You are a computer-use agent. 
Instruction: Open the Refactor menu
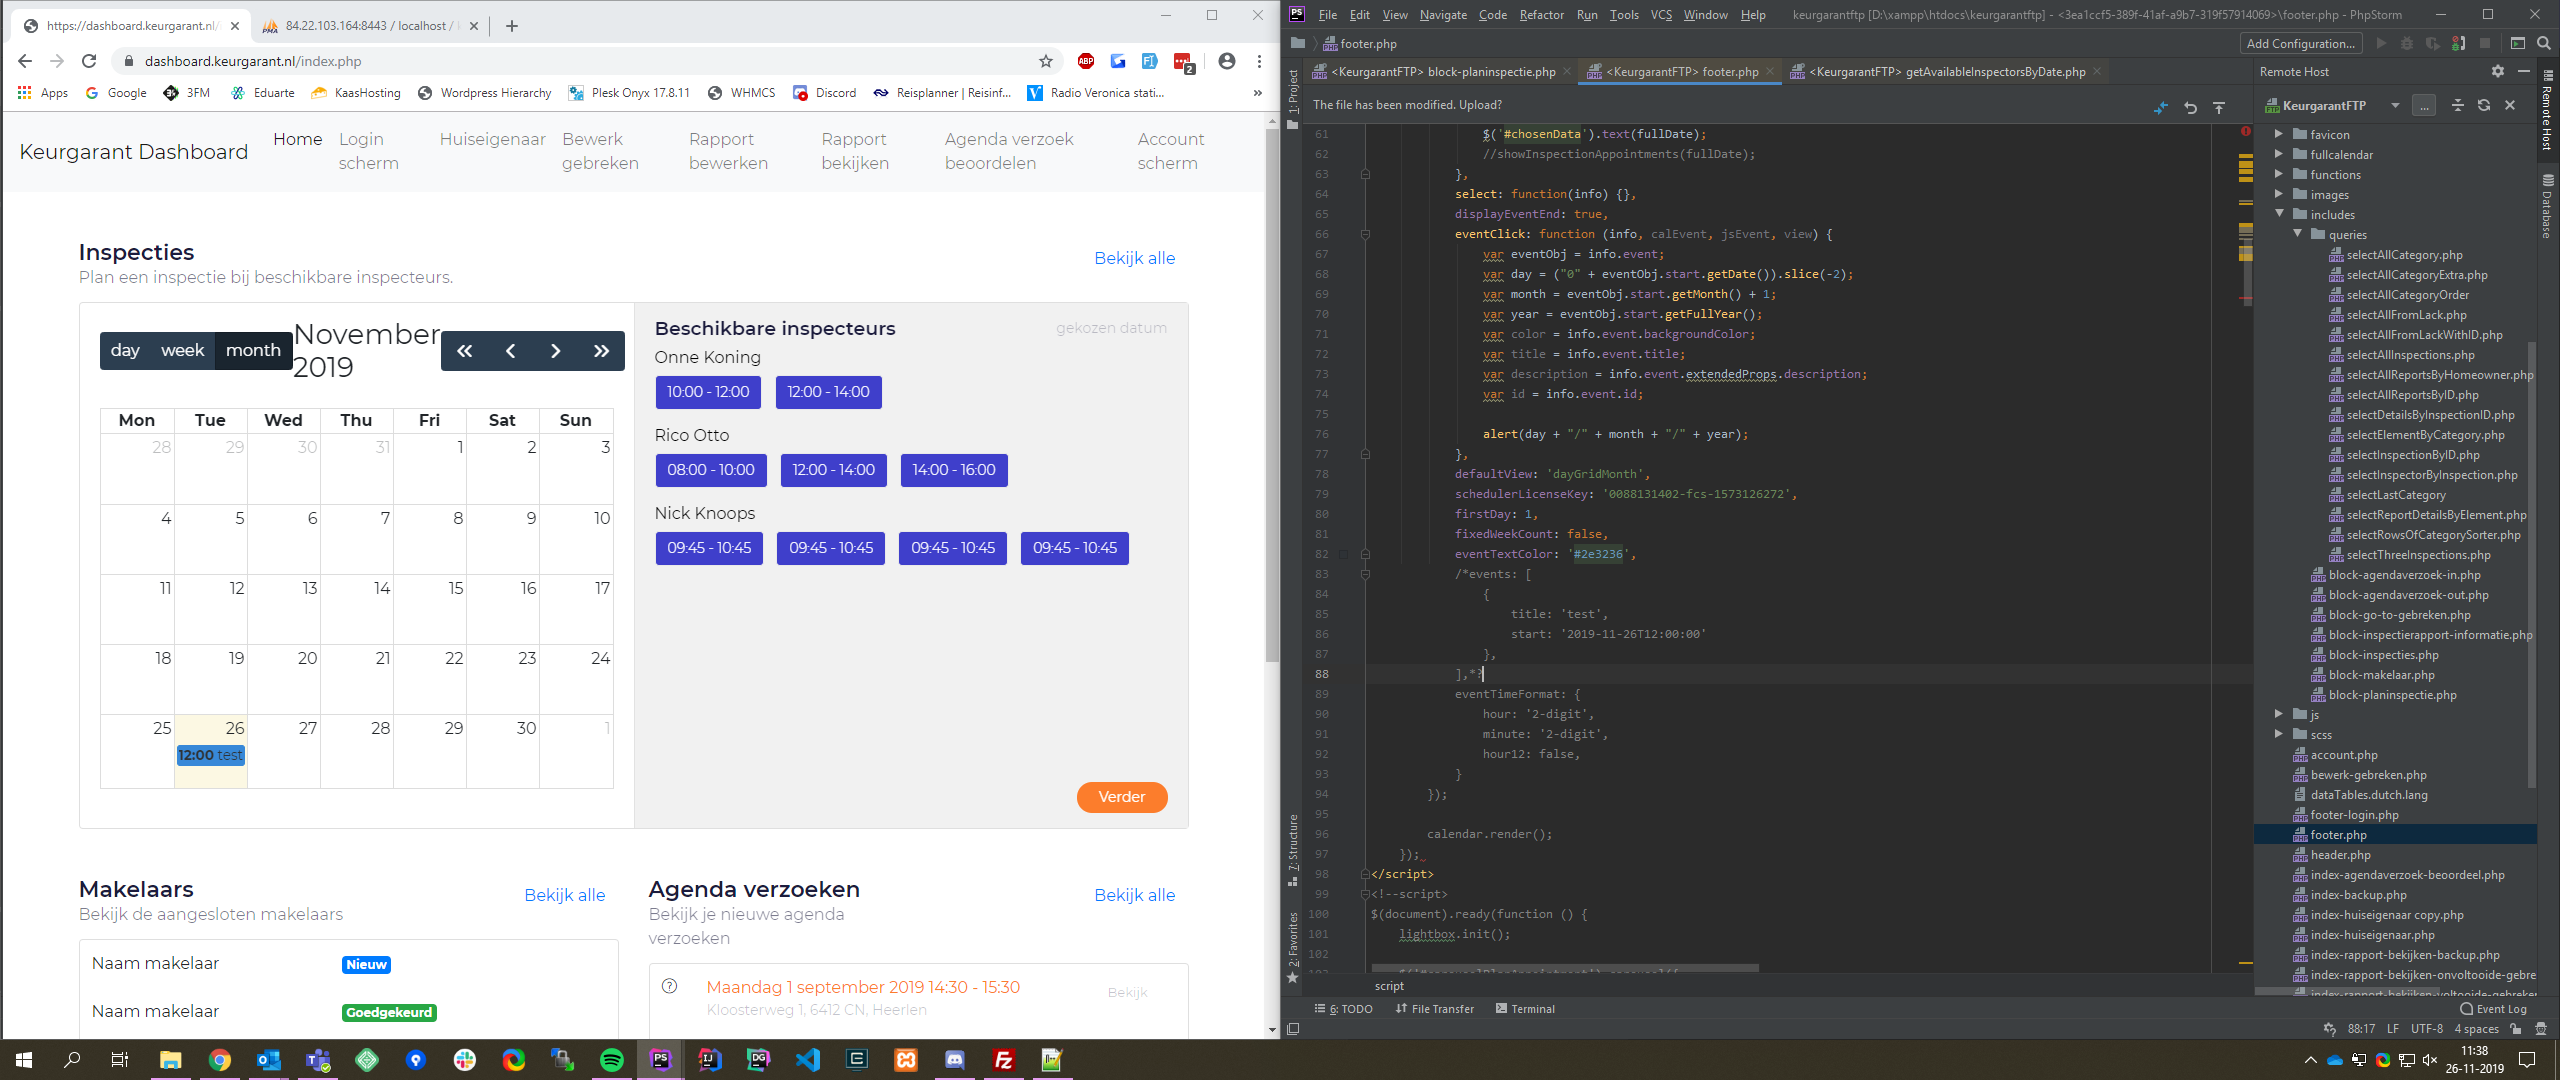coord(1541,14)
